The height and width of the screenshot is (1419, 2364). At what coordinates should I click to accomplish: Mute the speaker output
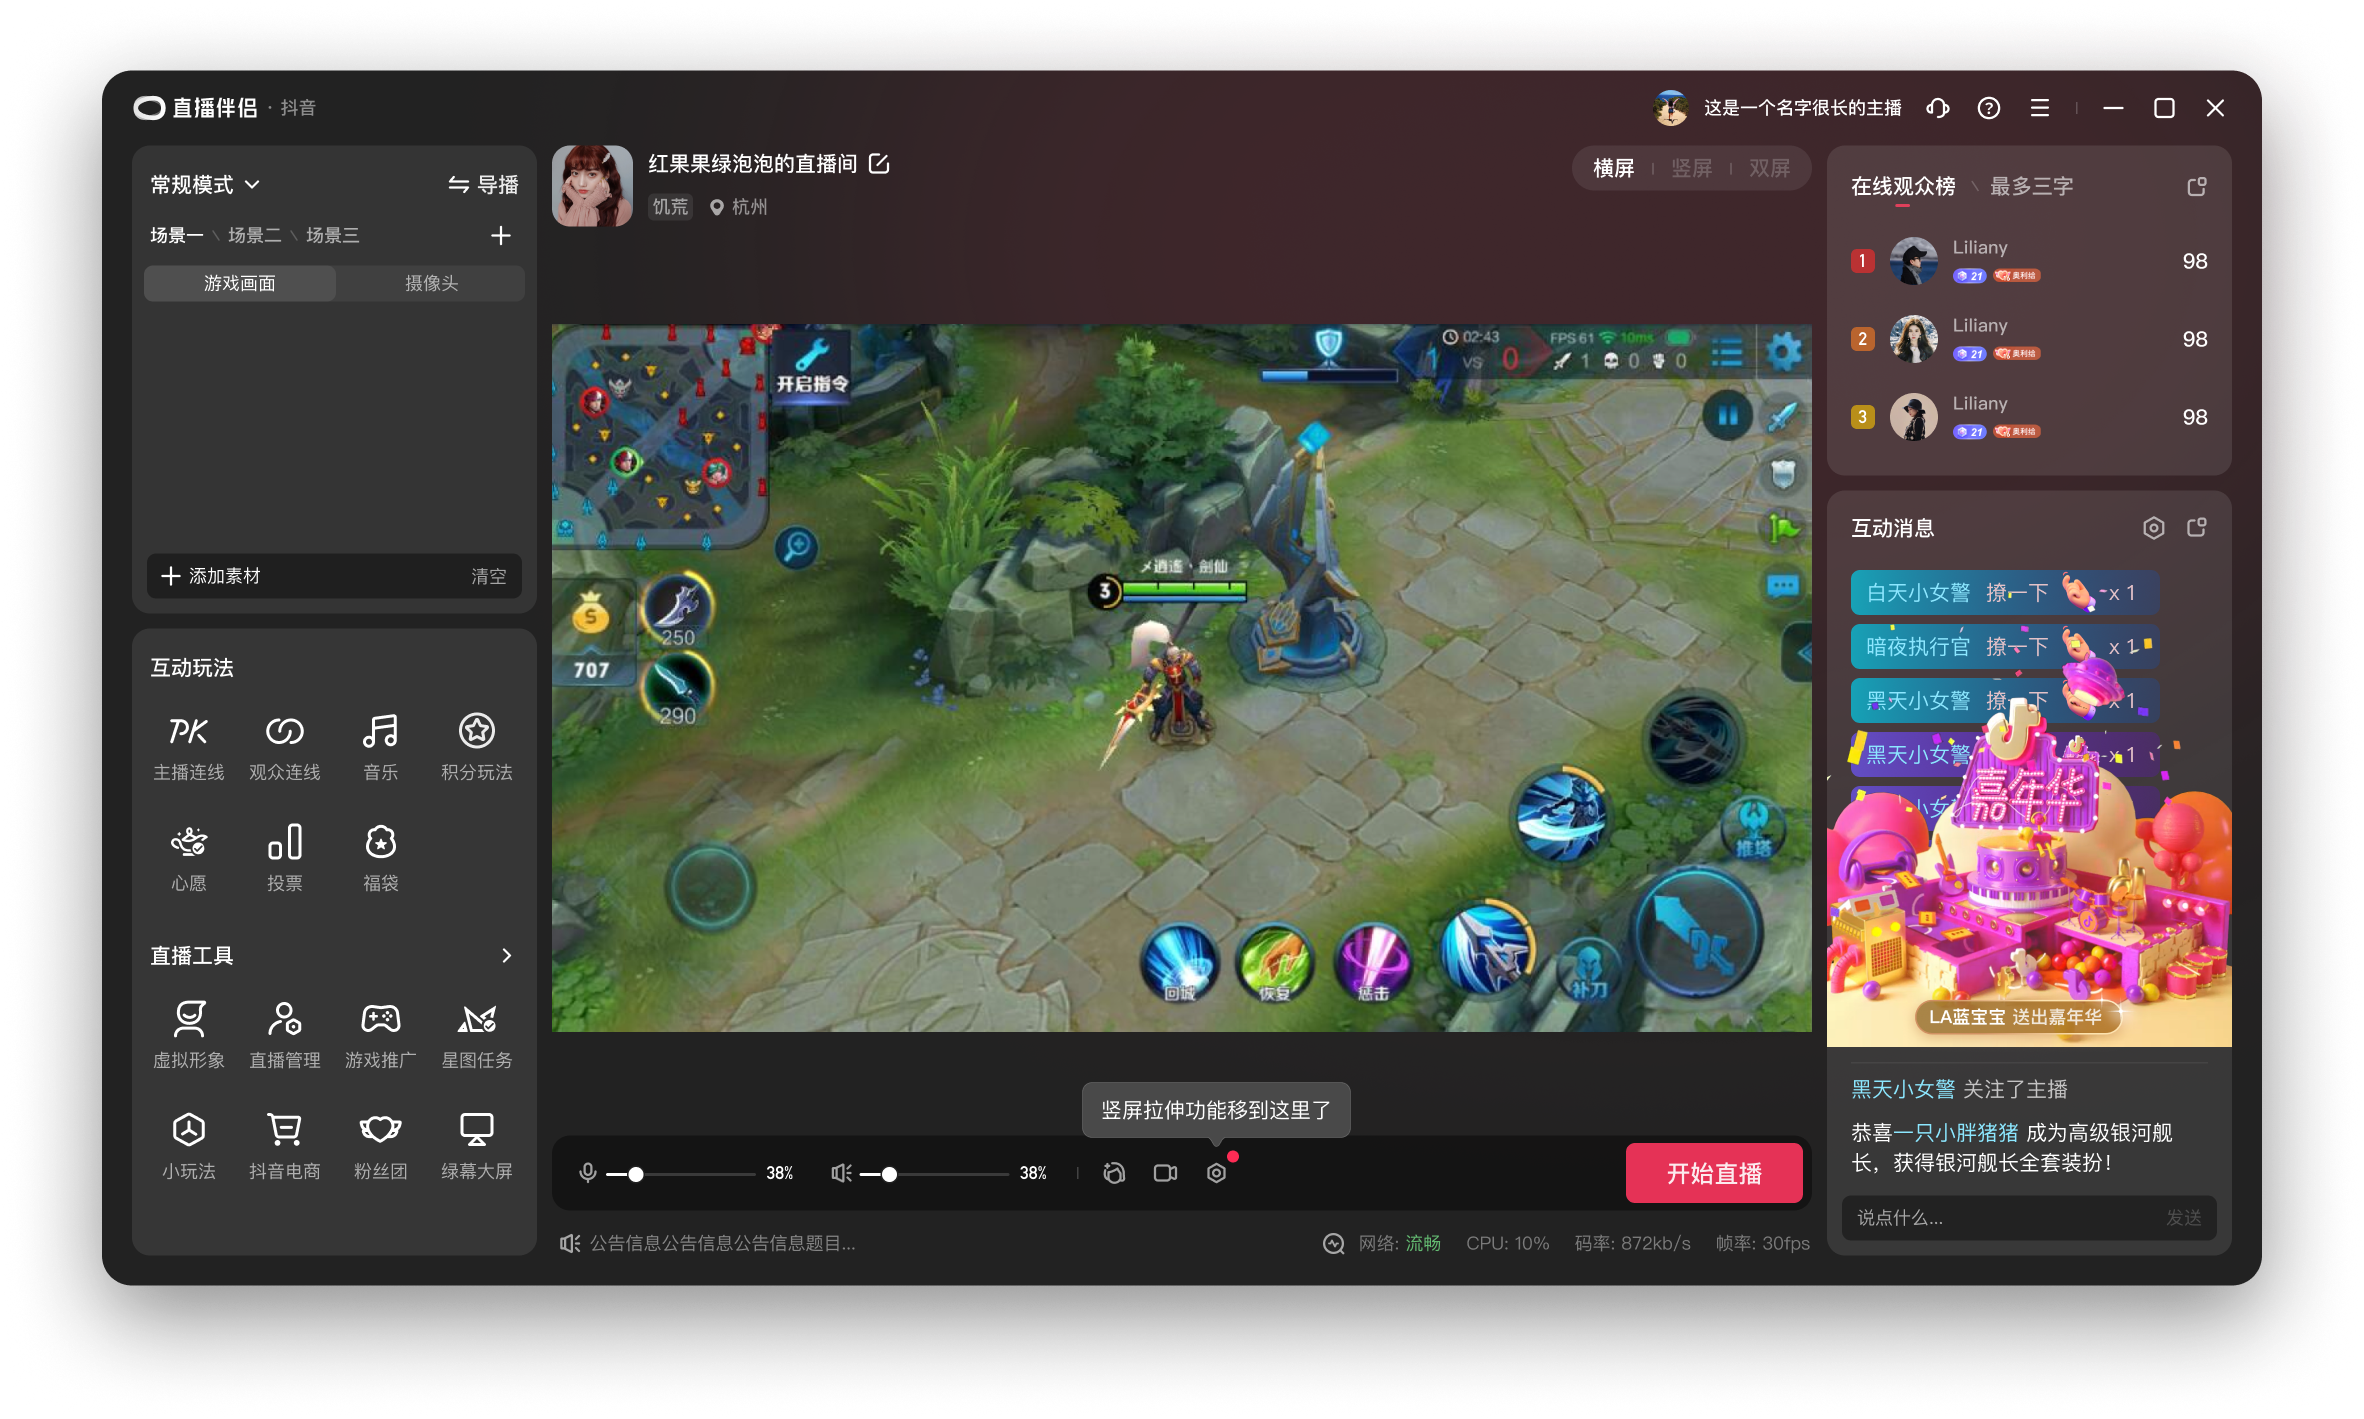[841, 1173]
